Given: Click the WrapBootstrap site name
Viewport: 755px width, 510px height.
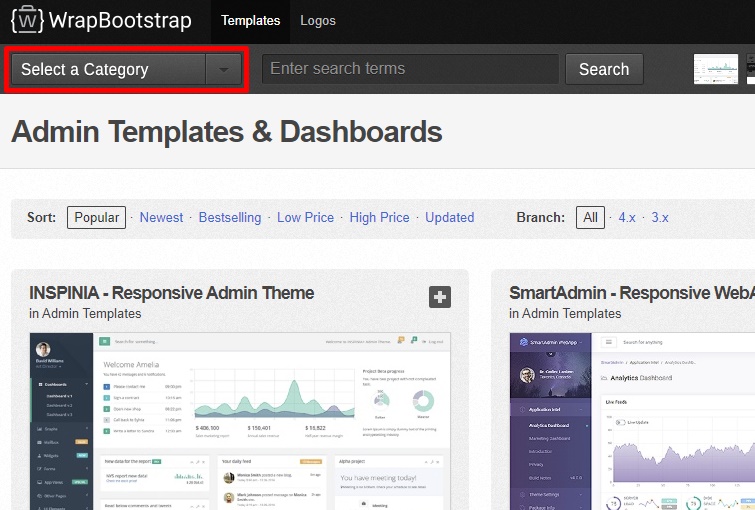Looking at the screenshot, I should tap(120, 21).
